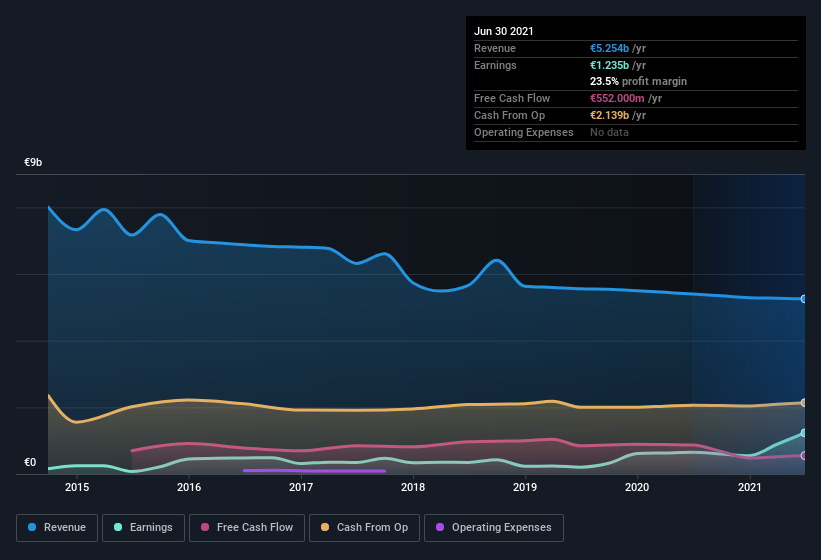This screenshot has height=560, width=821.
Task: Click the 23.5% profit margin text
Action: click(x=638, y=81)
